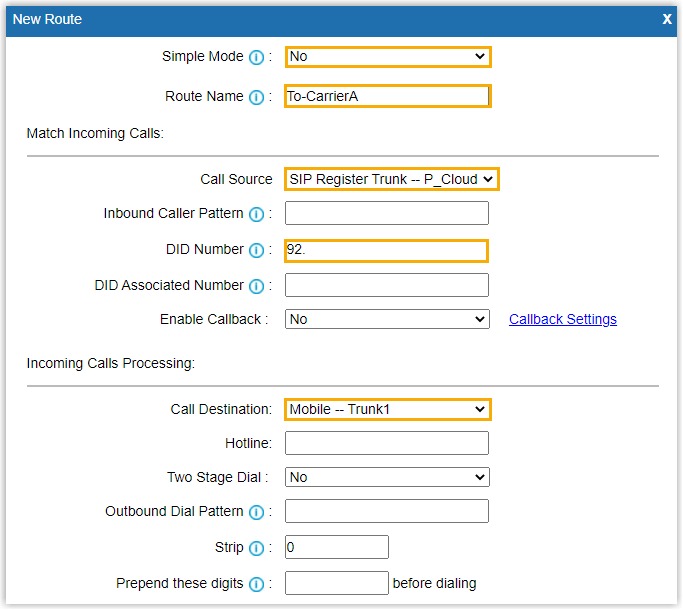Open the Simple Mode dropdown
The width and height of the screenshot is (683, 610).
(x=387, y=57)
